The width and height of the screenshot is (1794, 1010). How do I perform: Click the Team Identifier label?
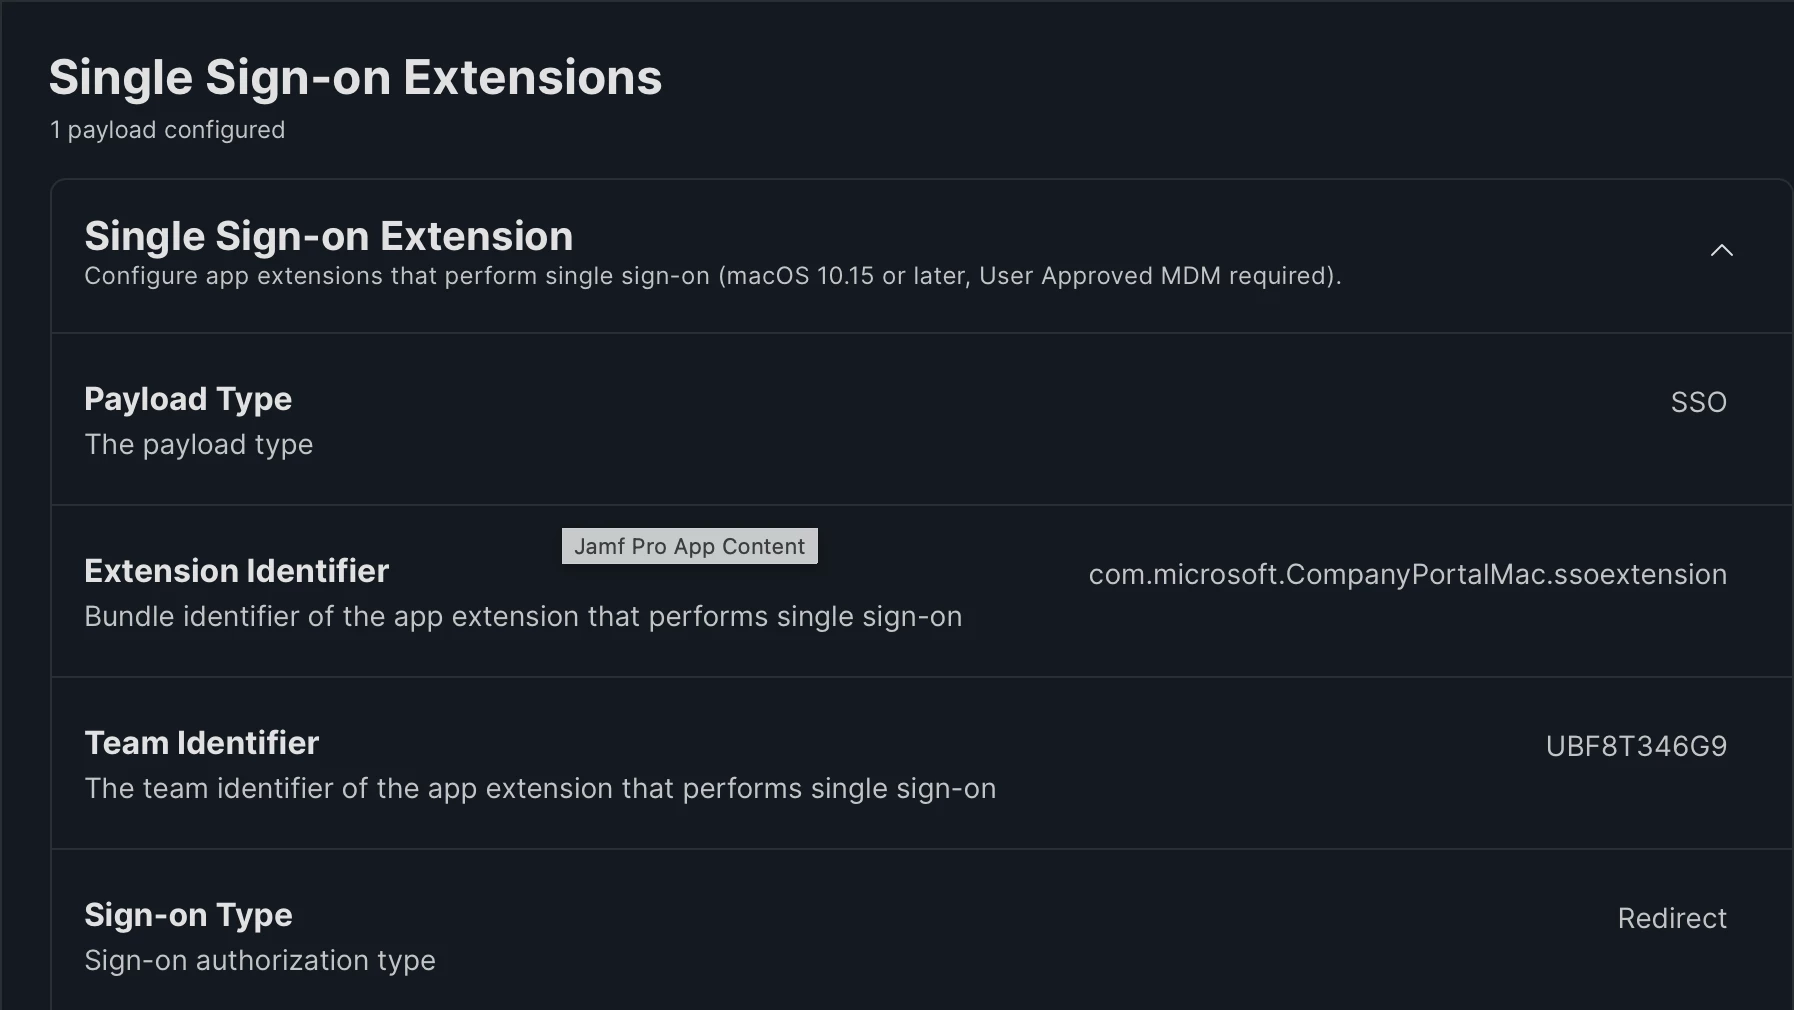[x=201, y=743]
